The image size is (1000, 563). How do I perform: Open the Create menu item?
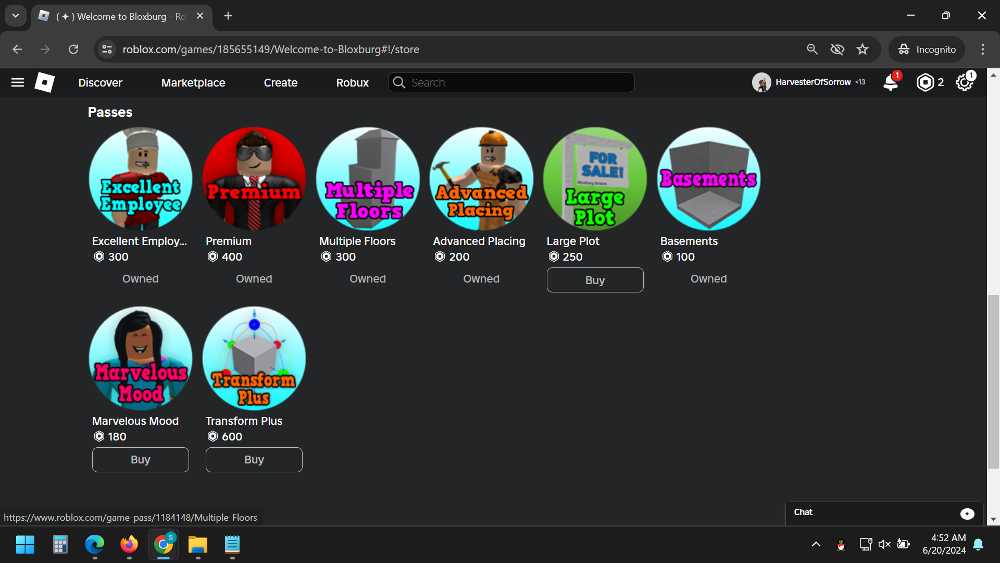pyautogui.click(x=281, y=83)
